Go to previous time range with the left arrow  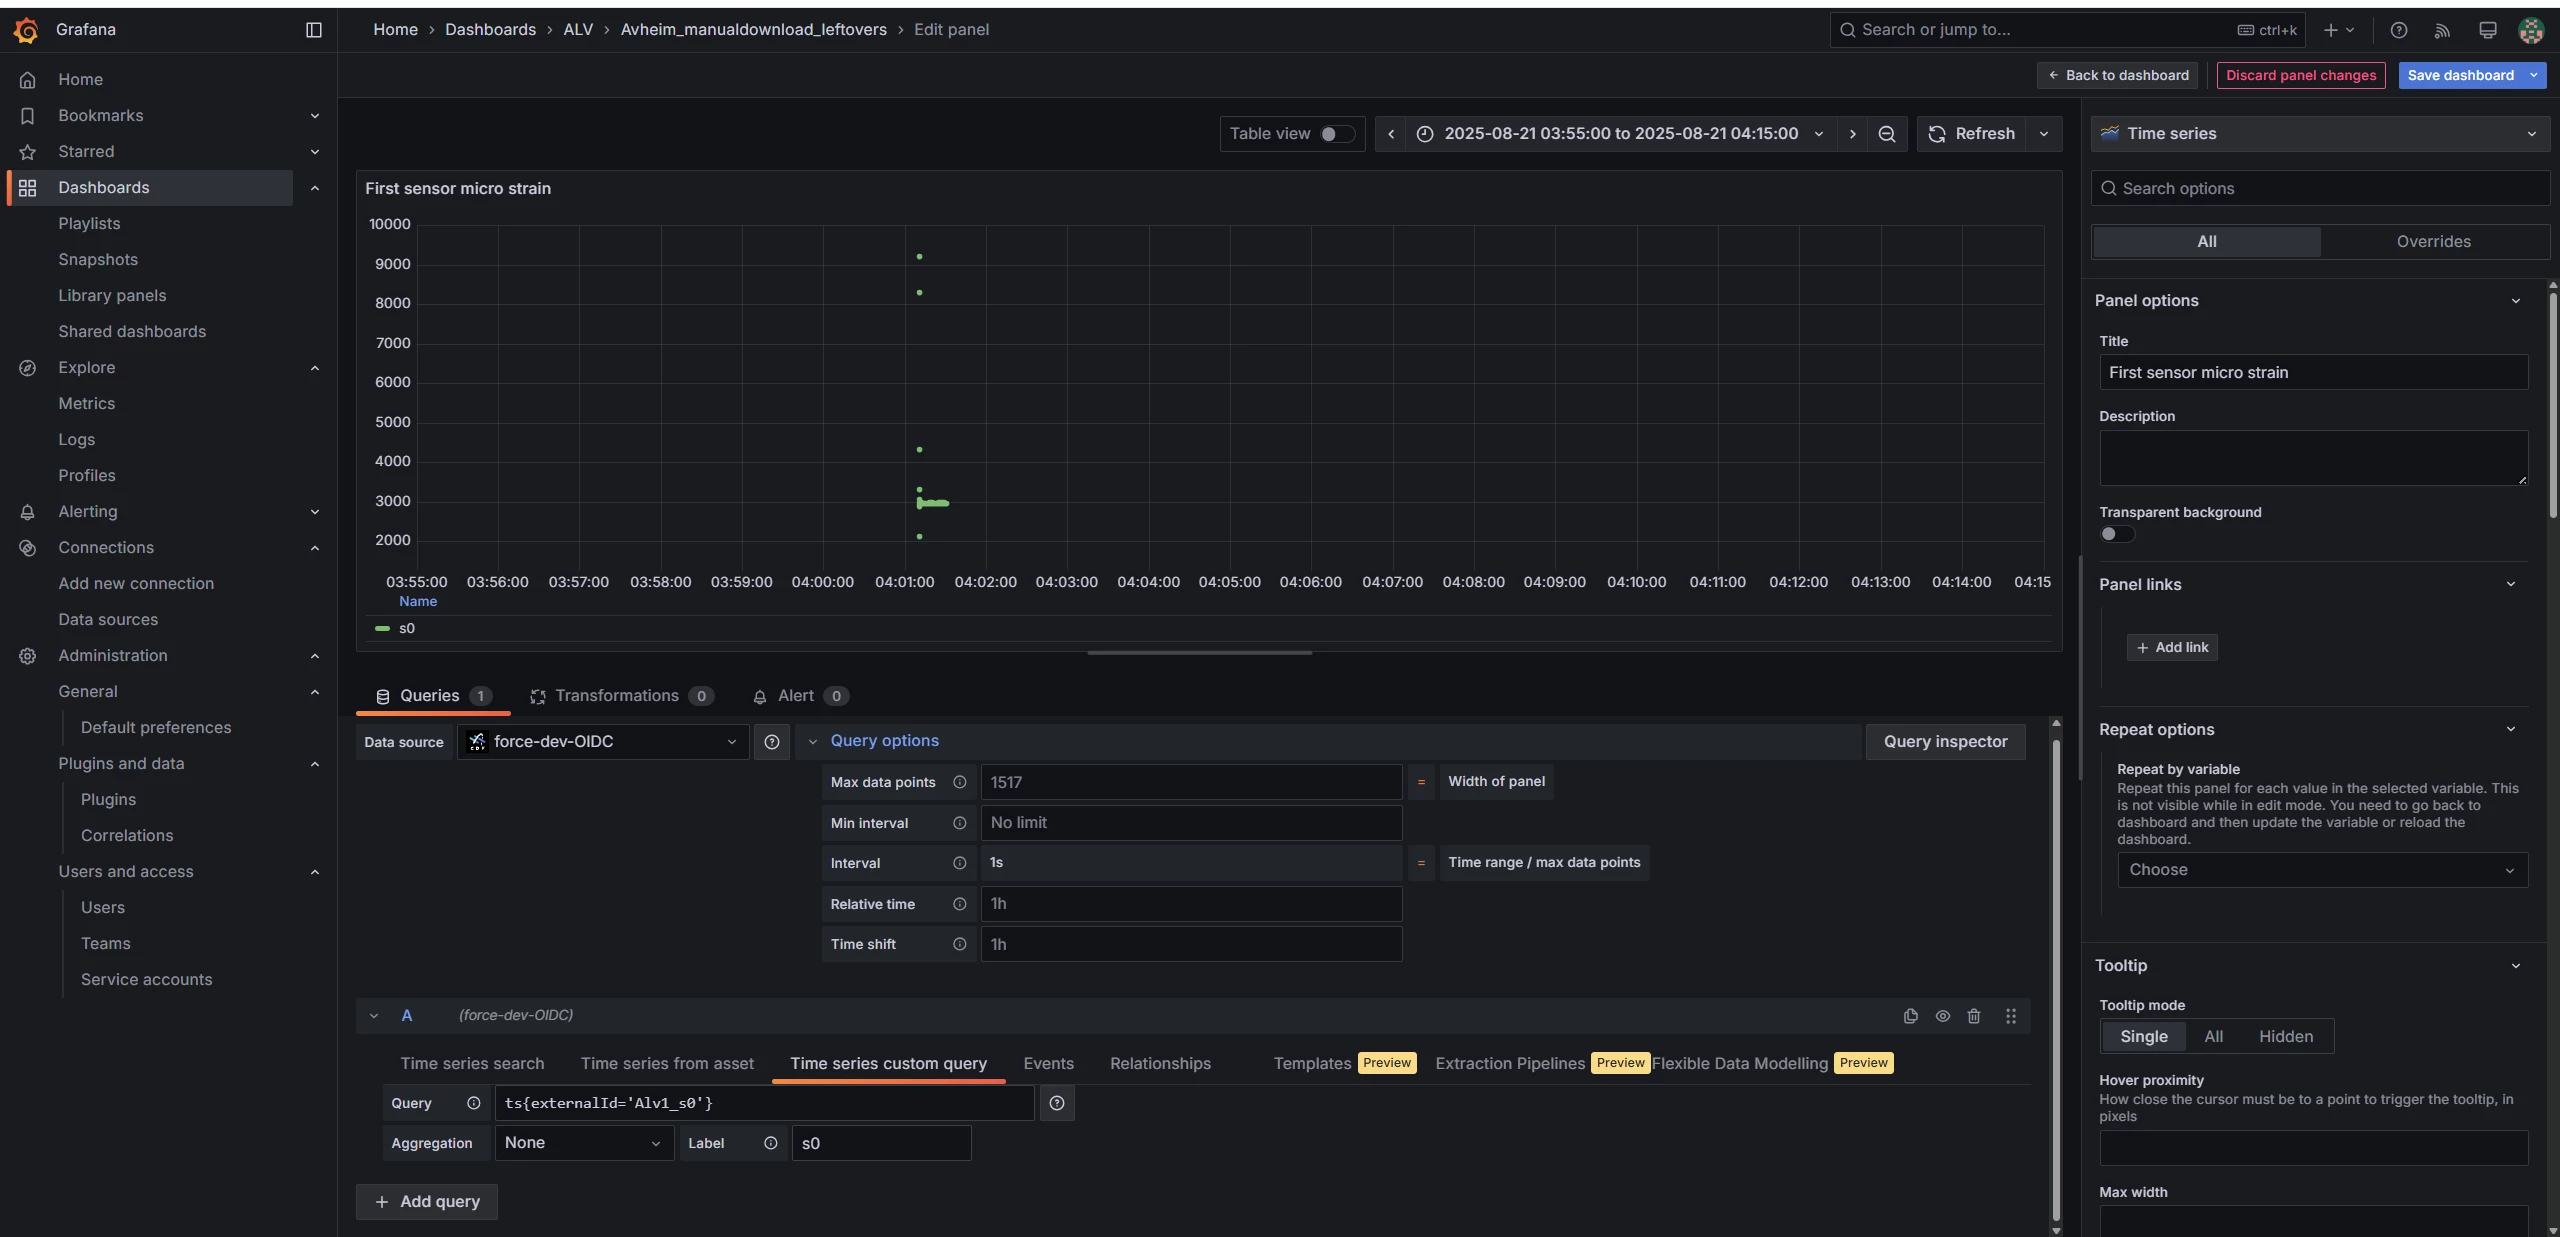click(1390, 134)
